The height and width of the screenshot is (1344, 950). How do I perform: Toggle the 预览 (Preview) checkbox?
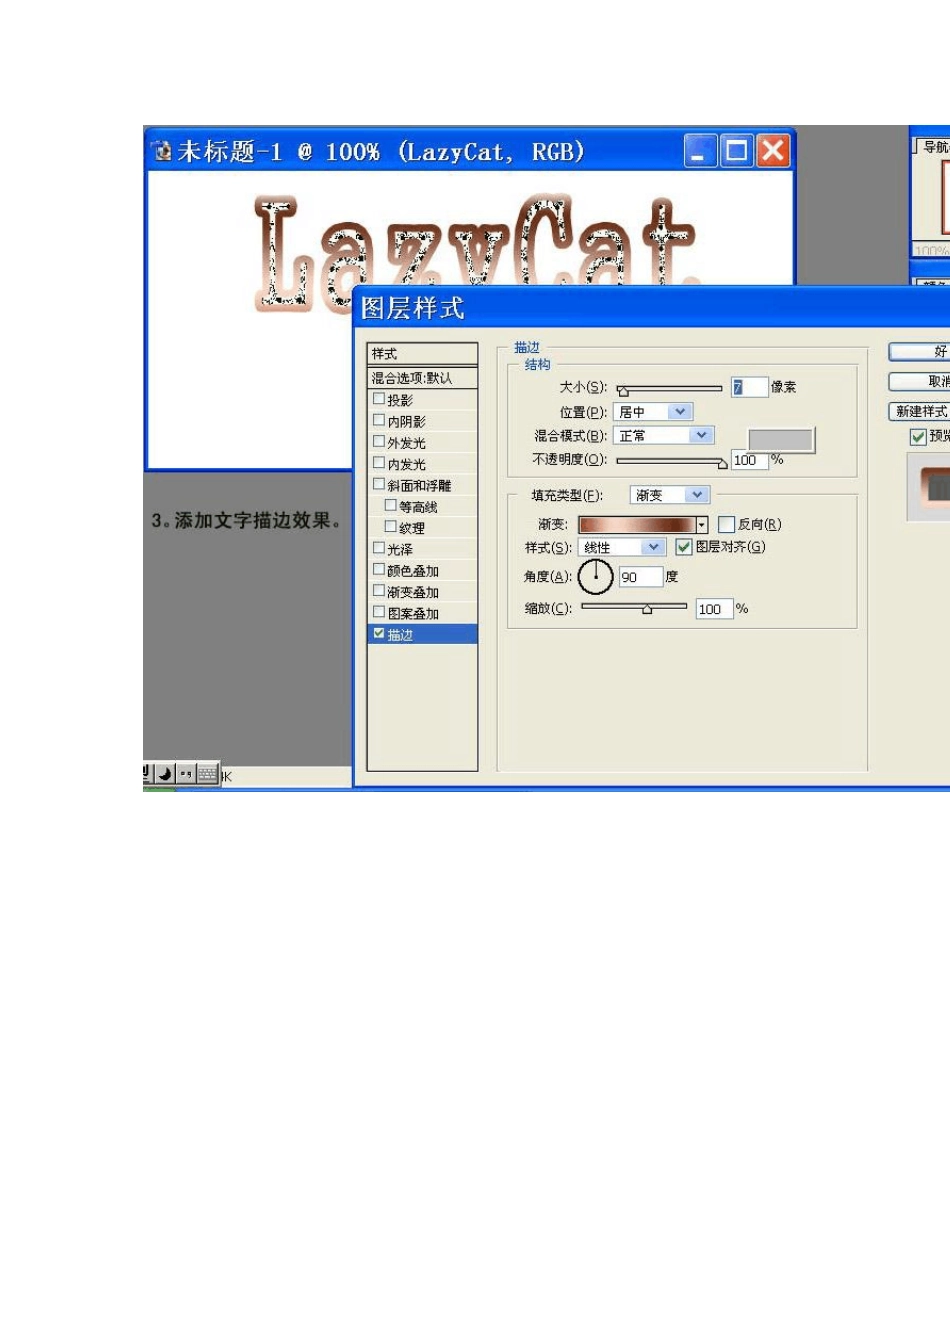(x=918, y=436)
